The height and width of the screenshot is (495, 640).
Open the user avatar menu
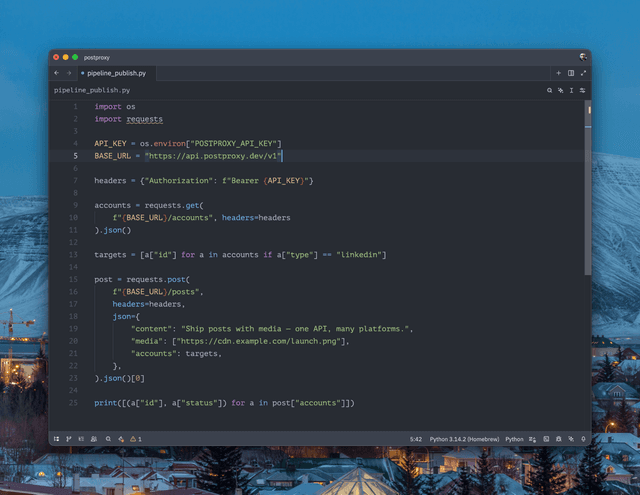[x=583, y=57]
